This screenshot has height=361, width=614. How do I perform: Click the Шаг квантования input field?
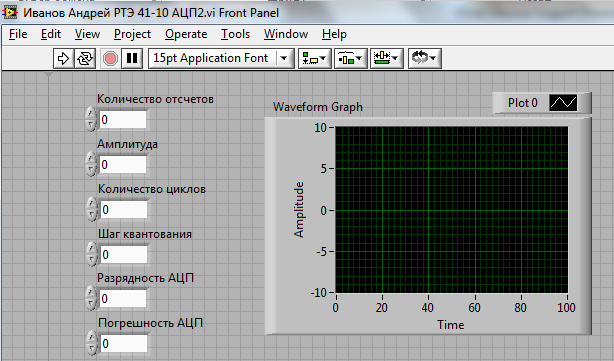(x=123, y=255)
